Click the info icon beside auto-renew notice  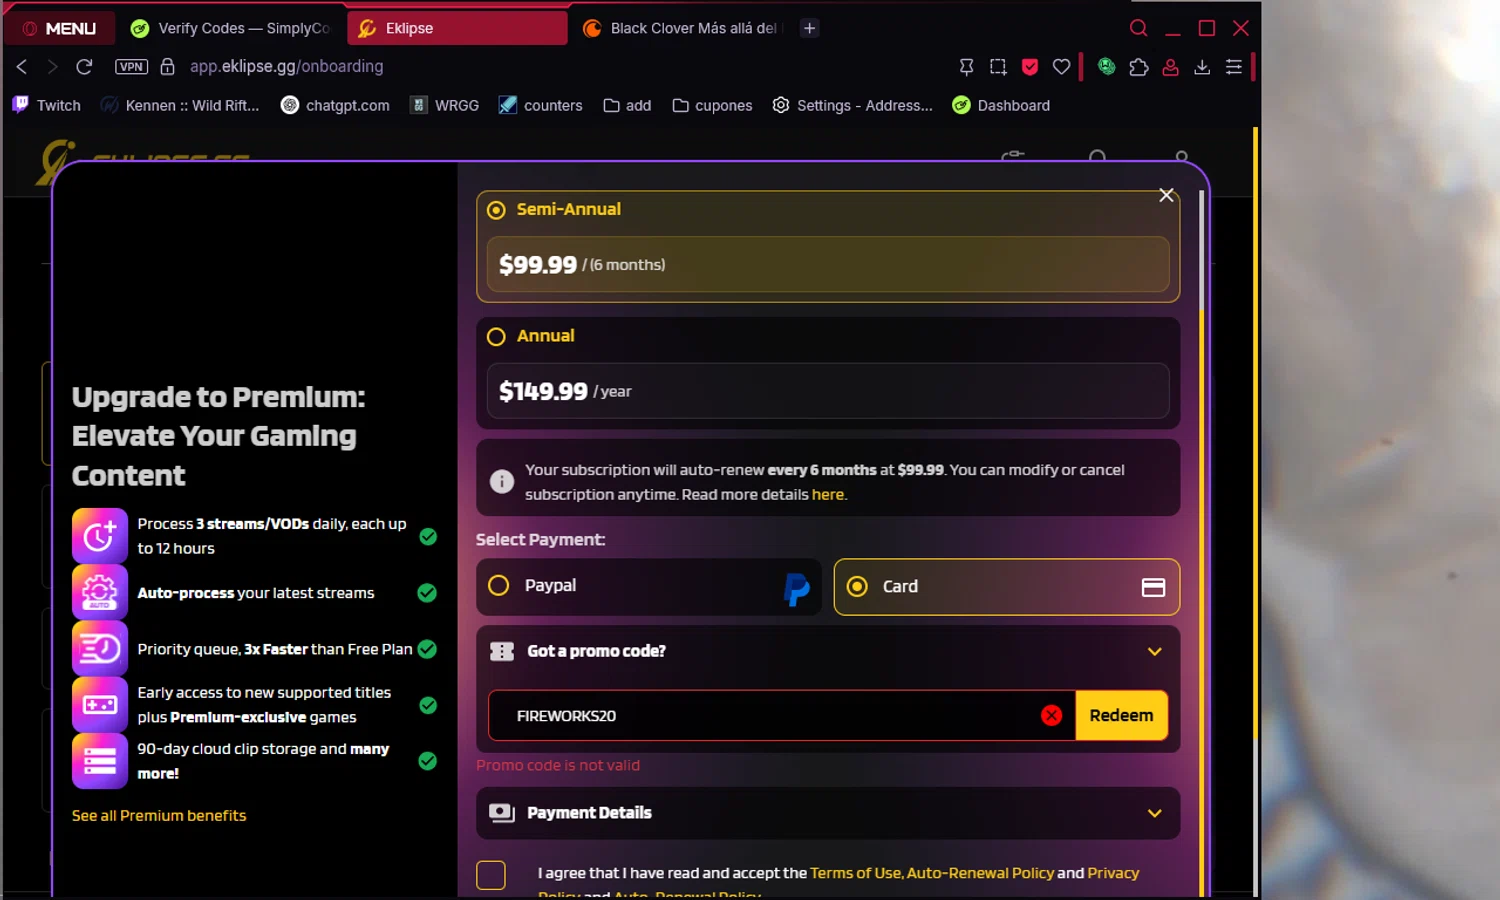tap(502, 482)
